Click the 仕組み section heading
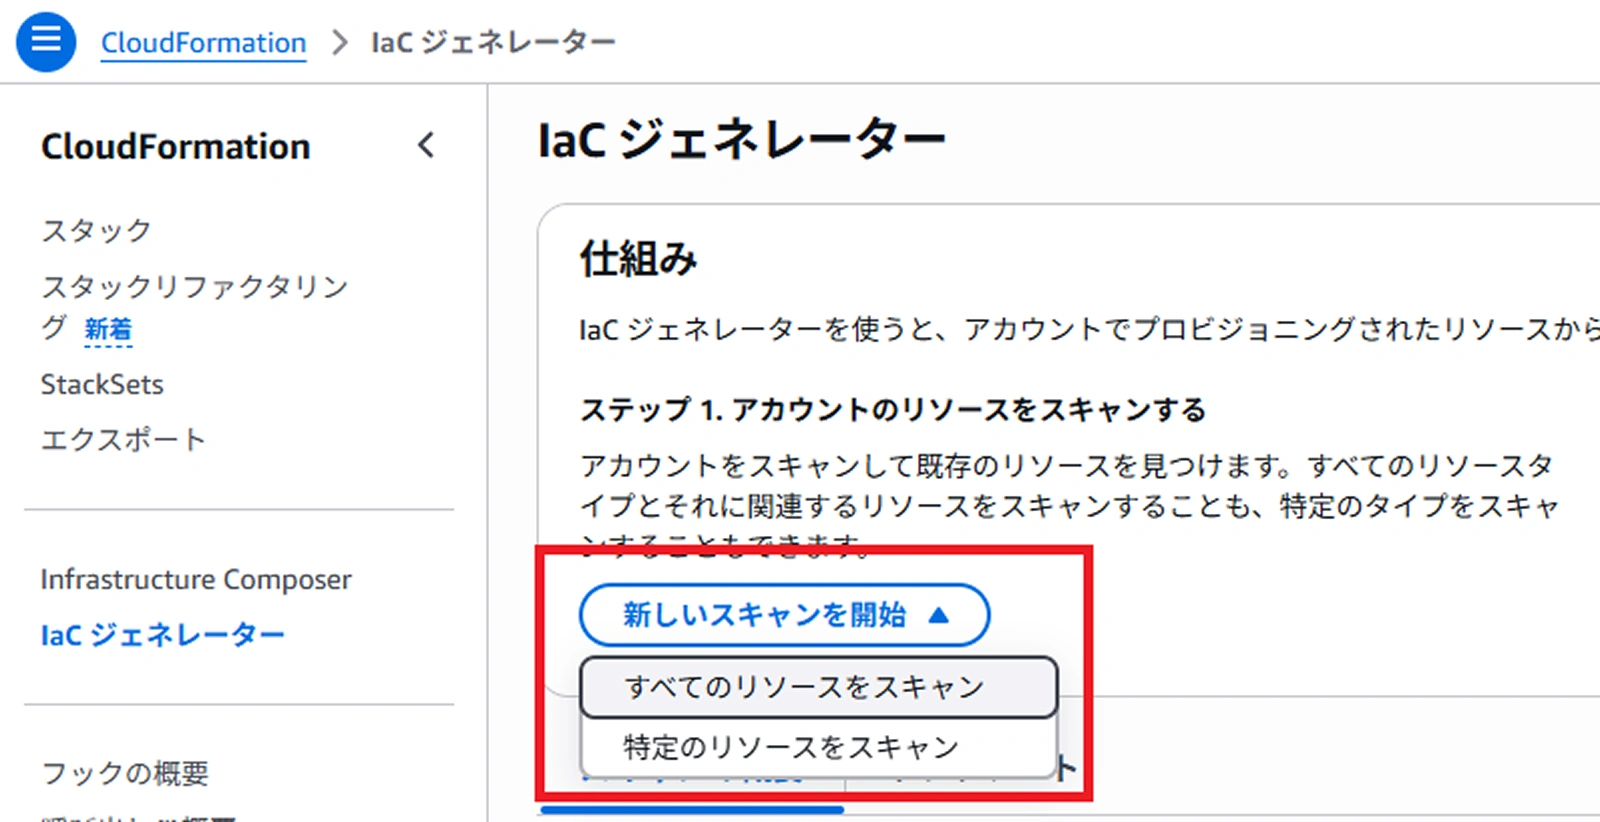Screen dimensions: 1600x822 pos(638,260)
